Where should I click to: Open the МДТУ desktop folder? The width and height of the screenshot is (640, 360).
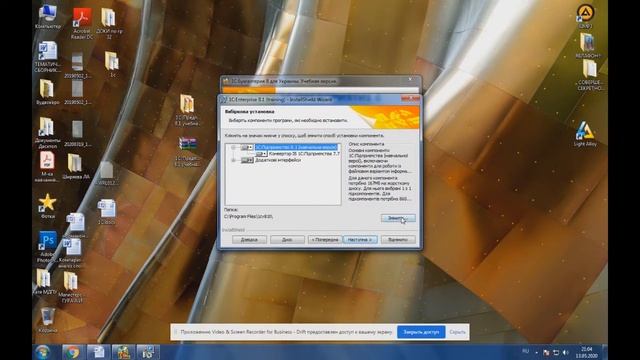(x=44, y=281)
